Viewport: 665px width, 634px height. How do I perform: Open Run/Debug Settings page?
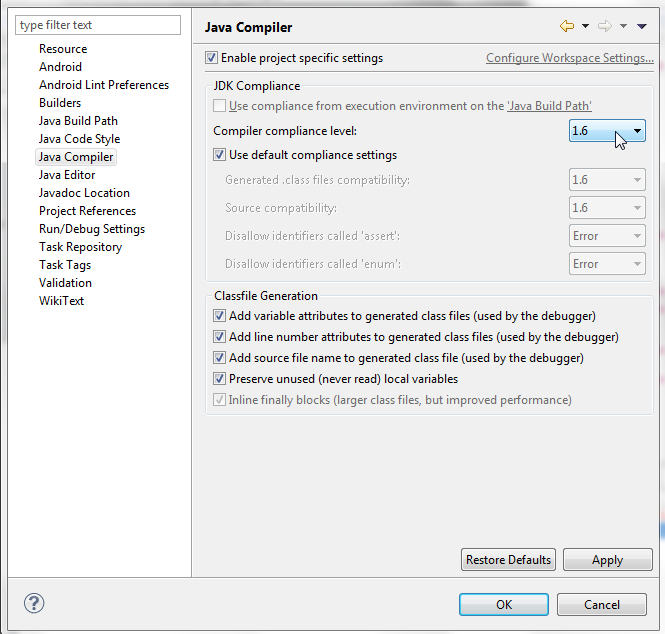click(x=92, y=229)
